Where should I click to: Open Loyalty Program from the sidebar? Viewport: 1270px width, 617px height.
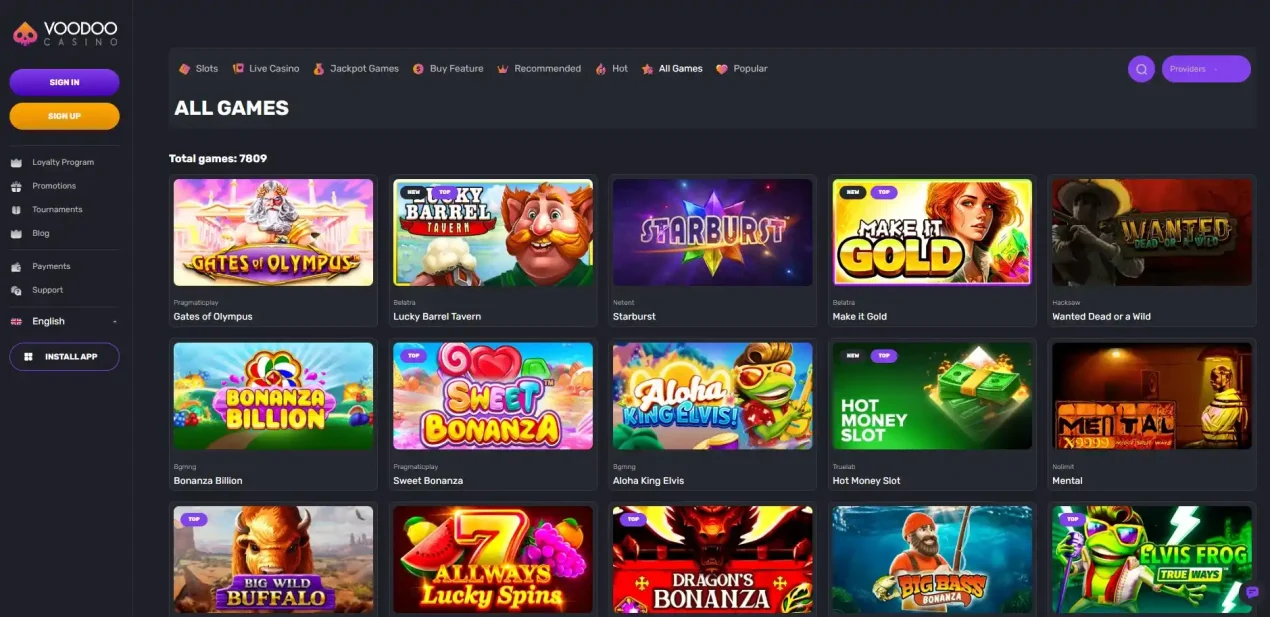click(x=63, y=162)
